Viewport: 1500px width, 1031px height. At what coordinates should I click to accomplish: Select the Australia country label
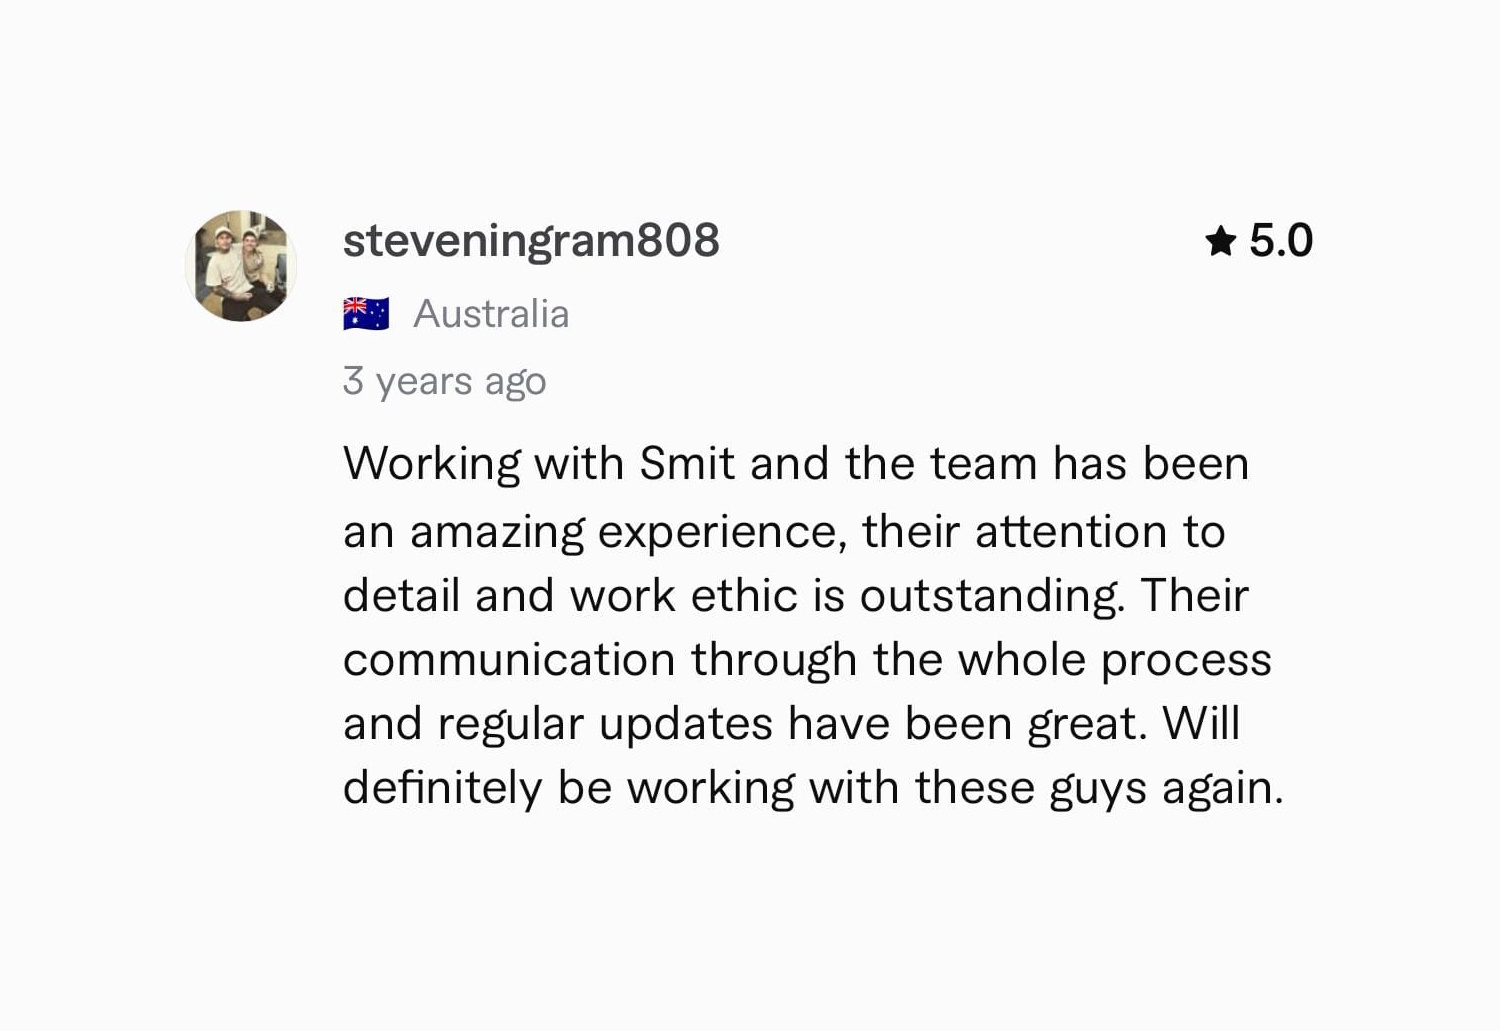(x=491, y=314)
